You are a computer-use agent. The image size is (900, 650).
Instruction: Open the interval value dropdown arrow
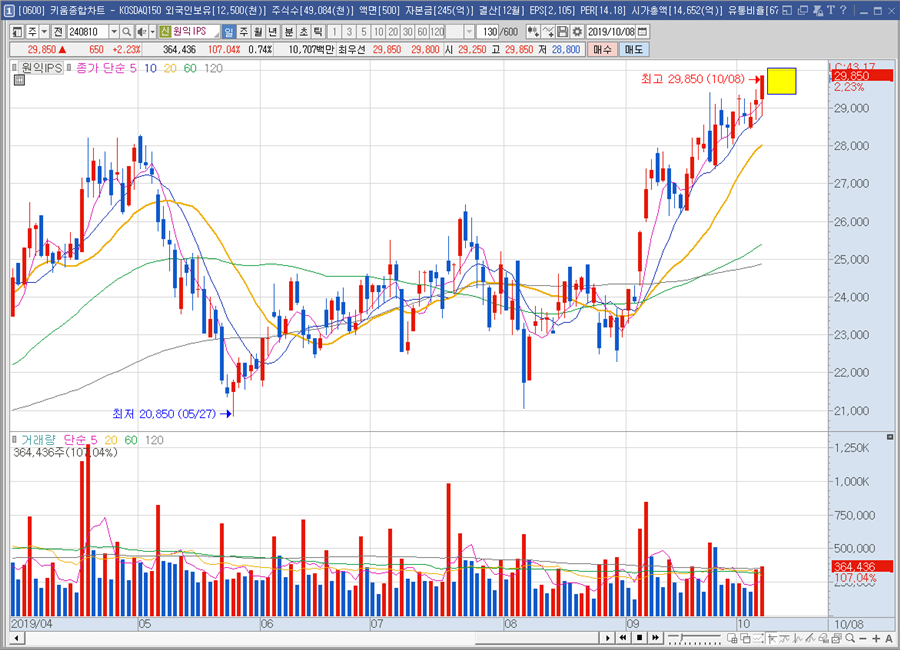pyautogui.click(x=470, y=32)
